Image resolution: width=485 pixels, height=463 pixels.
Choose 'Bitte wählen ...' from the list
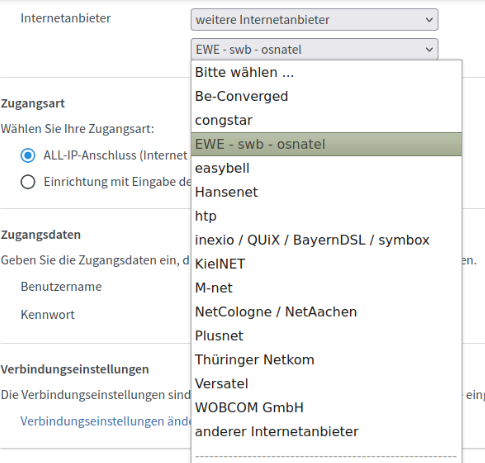(x=327, y=72)
